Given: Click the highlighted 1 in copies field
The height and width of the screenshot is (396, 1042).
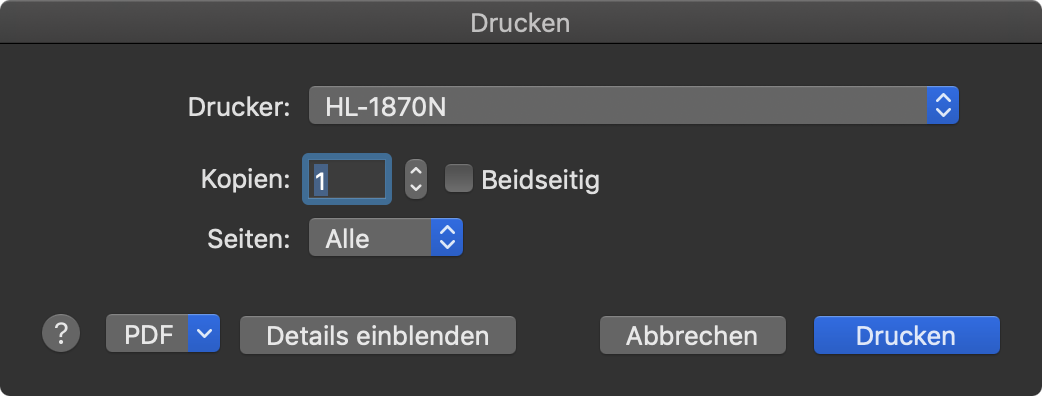Looking at the screenshot, I should point(320,181).
